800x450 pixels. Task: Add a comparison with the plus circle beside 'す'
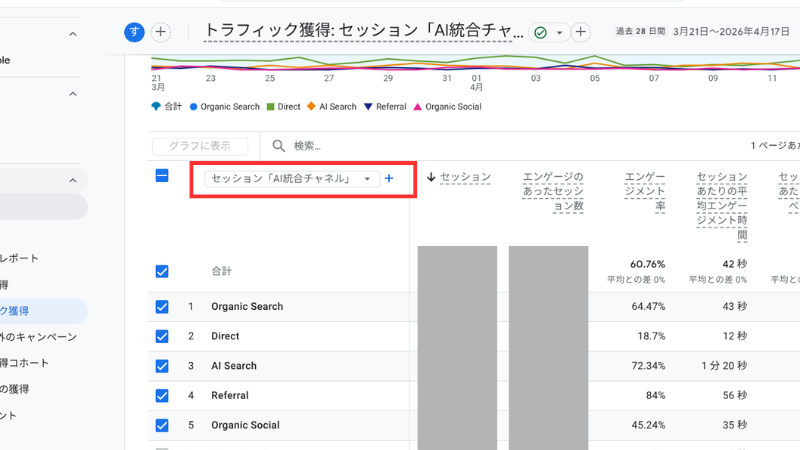click(x=161, y=32)
